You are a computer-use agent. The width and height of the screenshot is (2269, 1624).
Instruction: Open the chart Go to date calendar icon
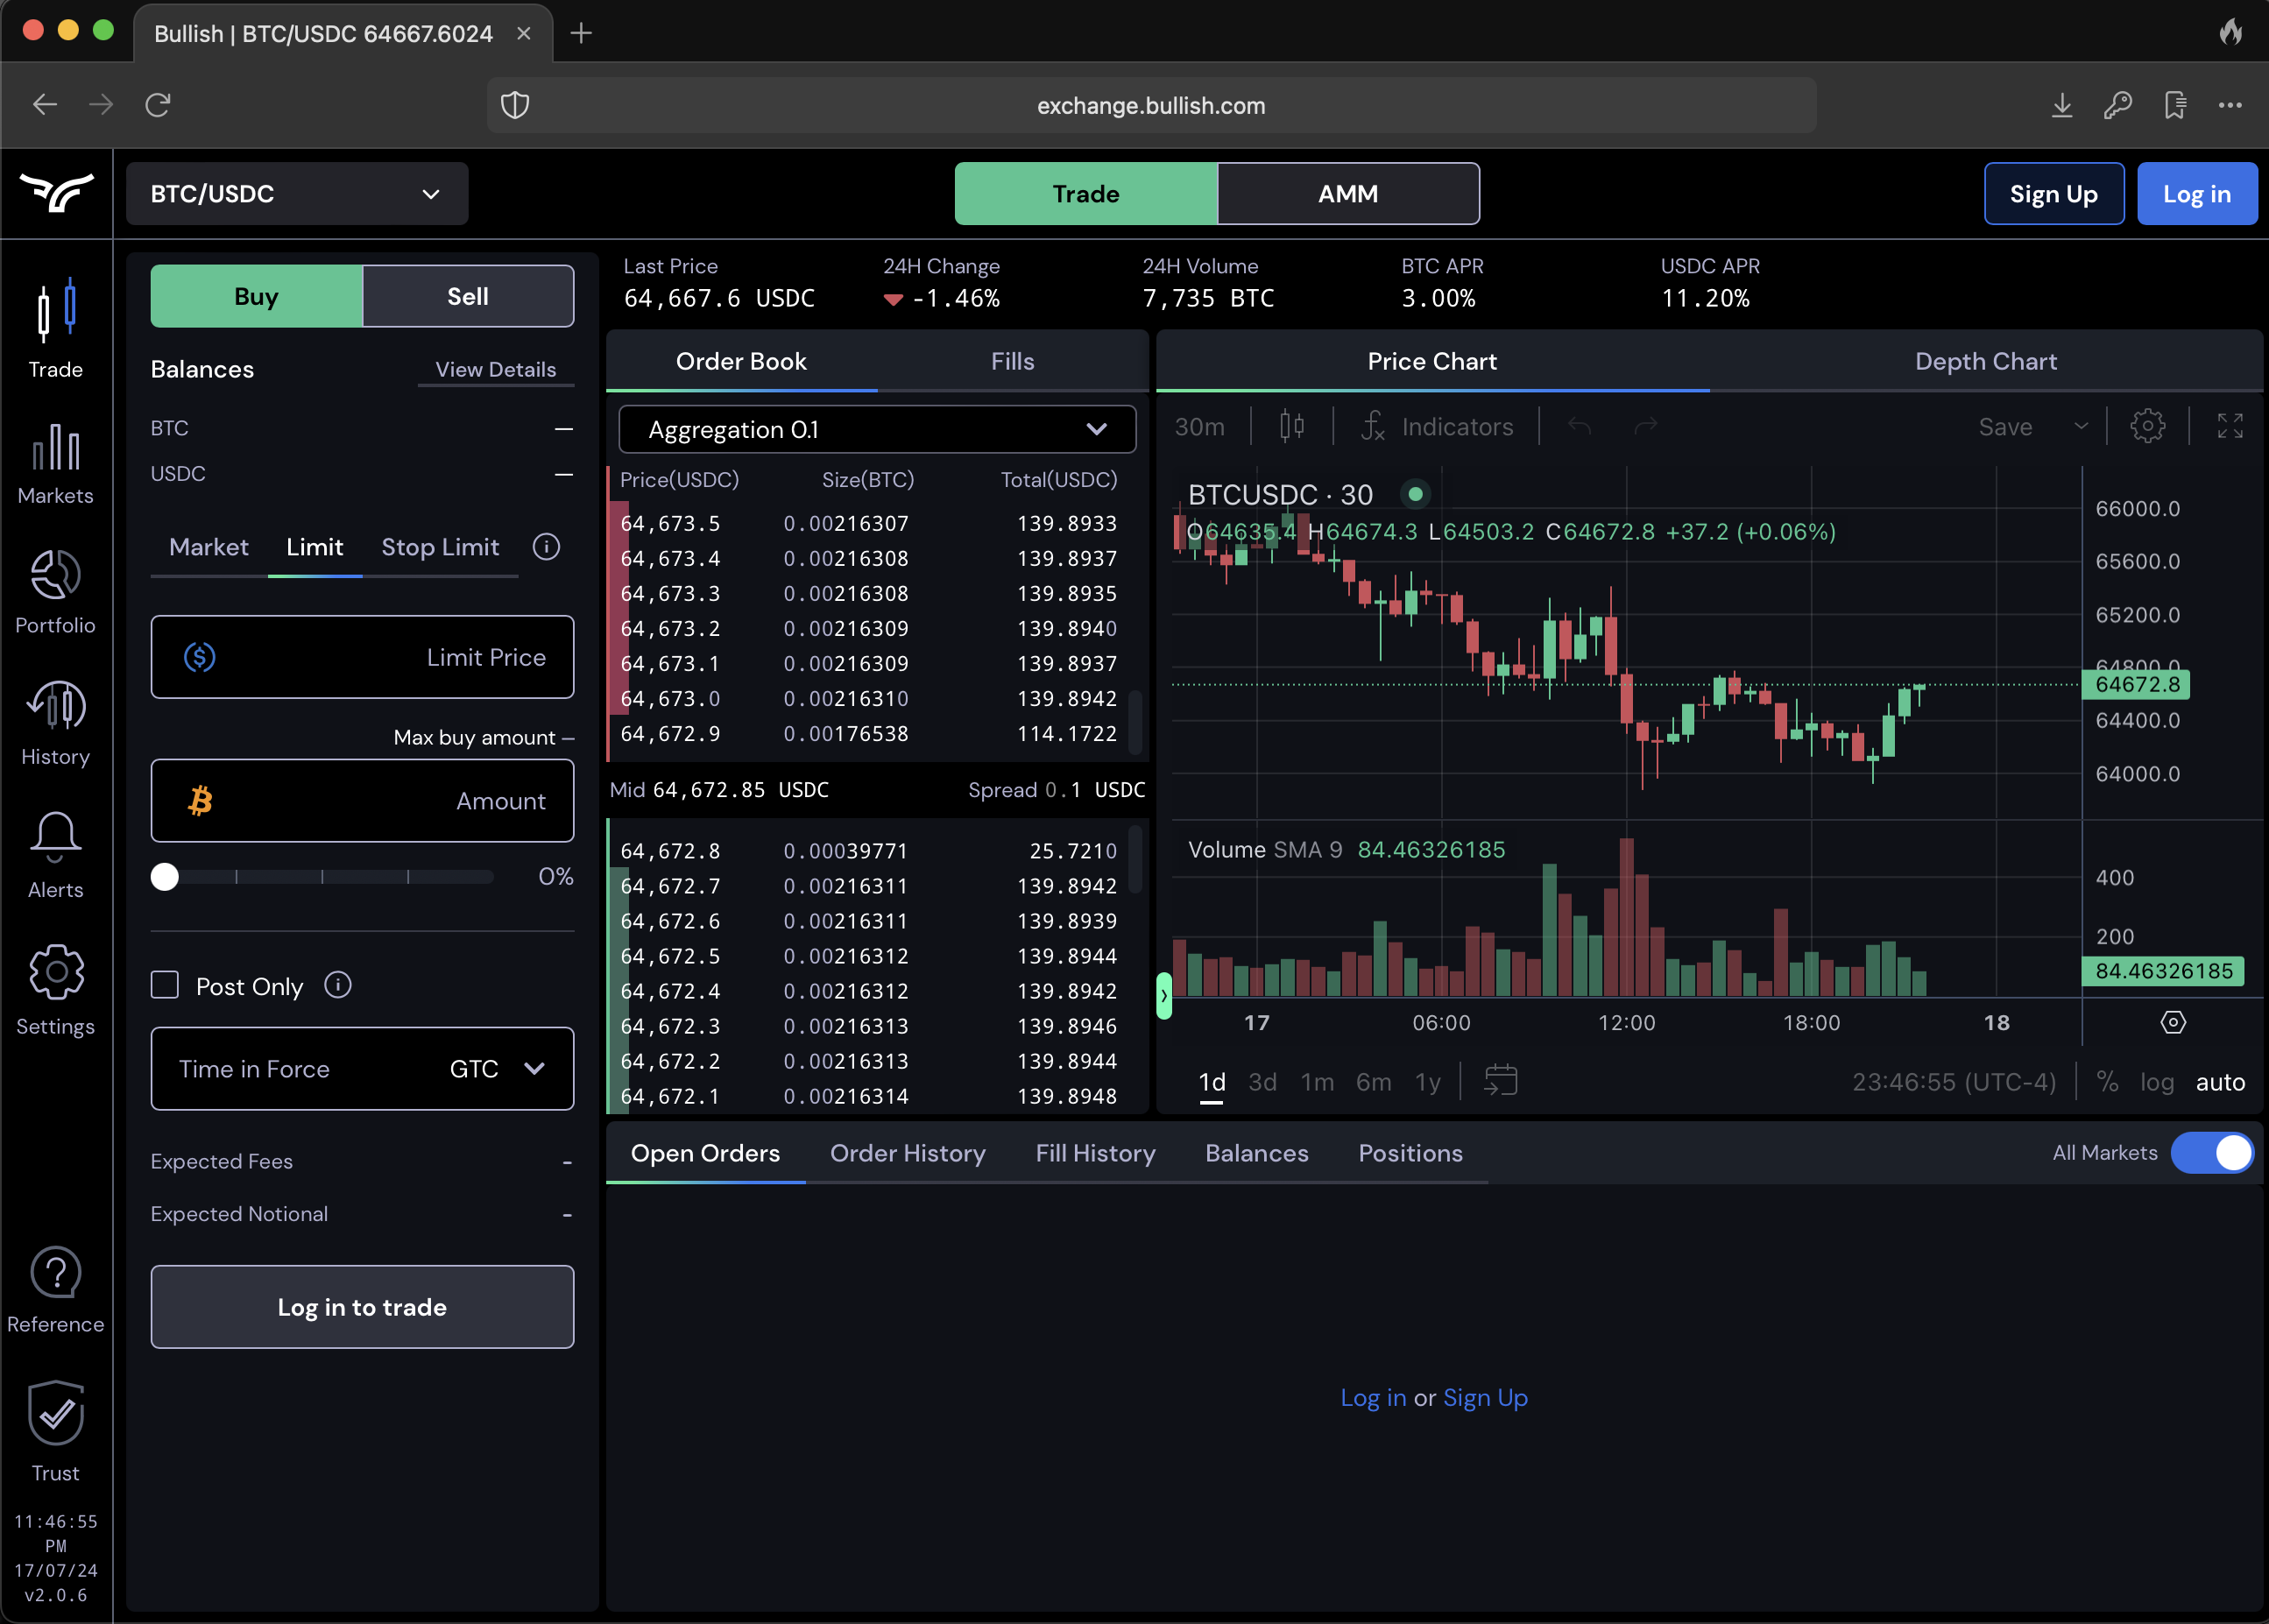pyautogui.click(x=1500, y=1081)
